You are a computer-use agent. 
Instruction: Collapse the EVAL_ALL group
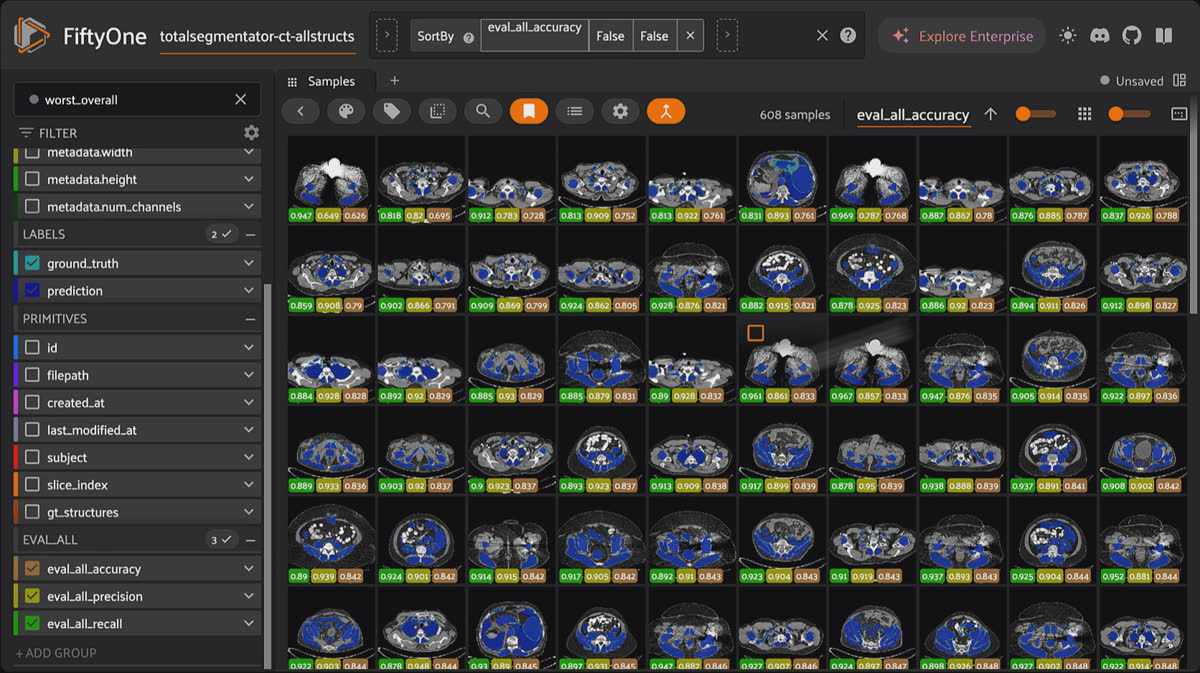point(250,540)
